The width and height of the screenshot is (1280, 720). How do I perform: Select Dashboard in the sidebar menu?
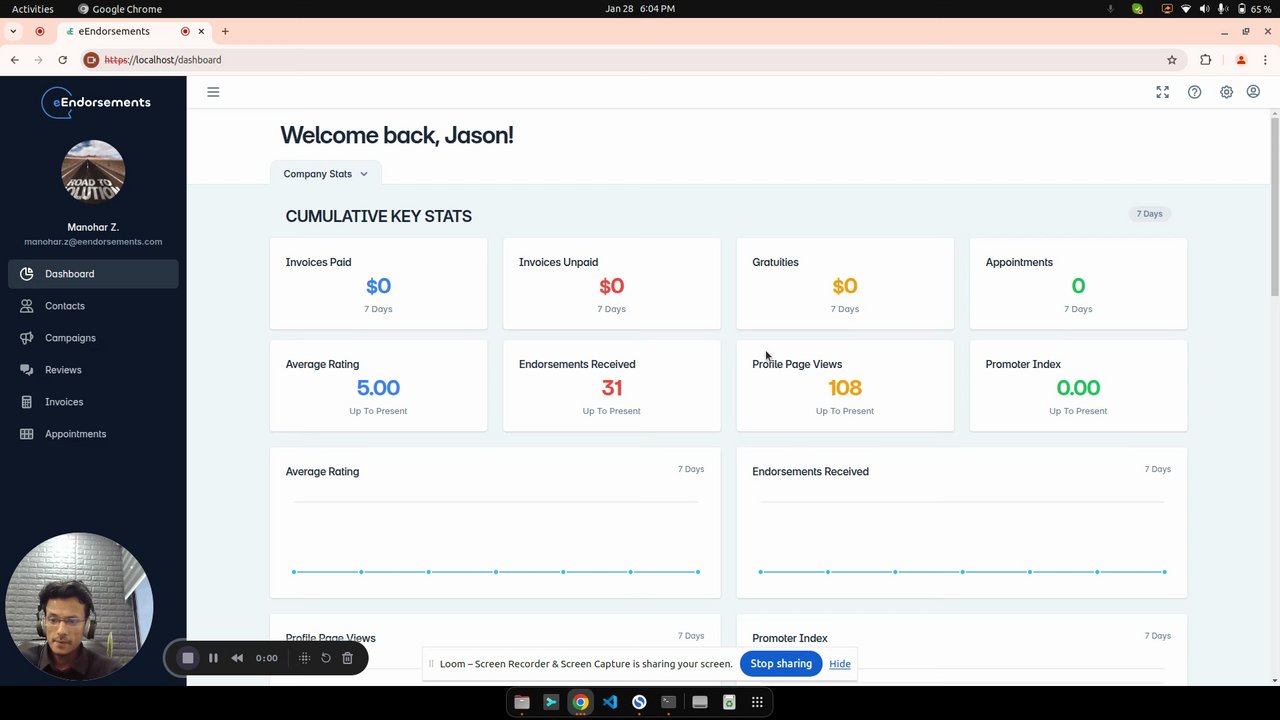[x=93, y=274]
